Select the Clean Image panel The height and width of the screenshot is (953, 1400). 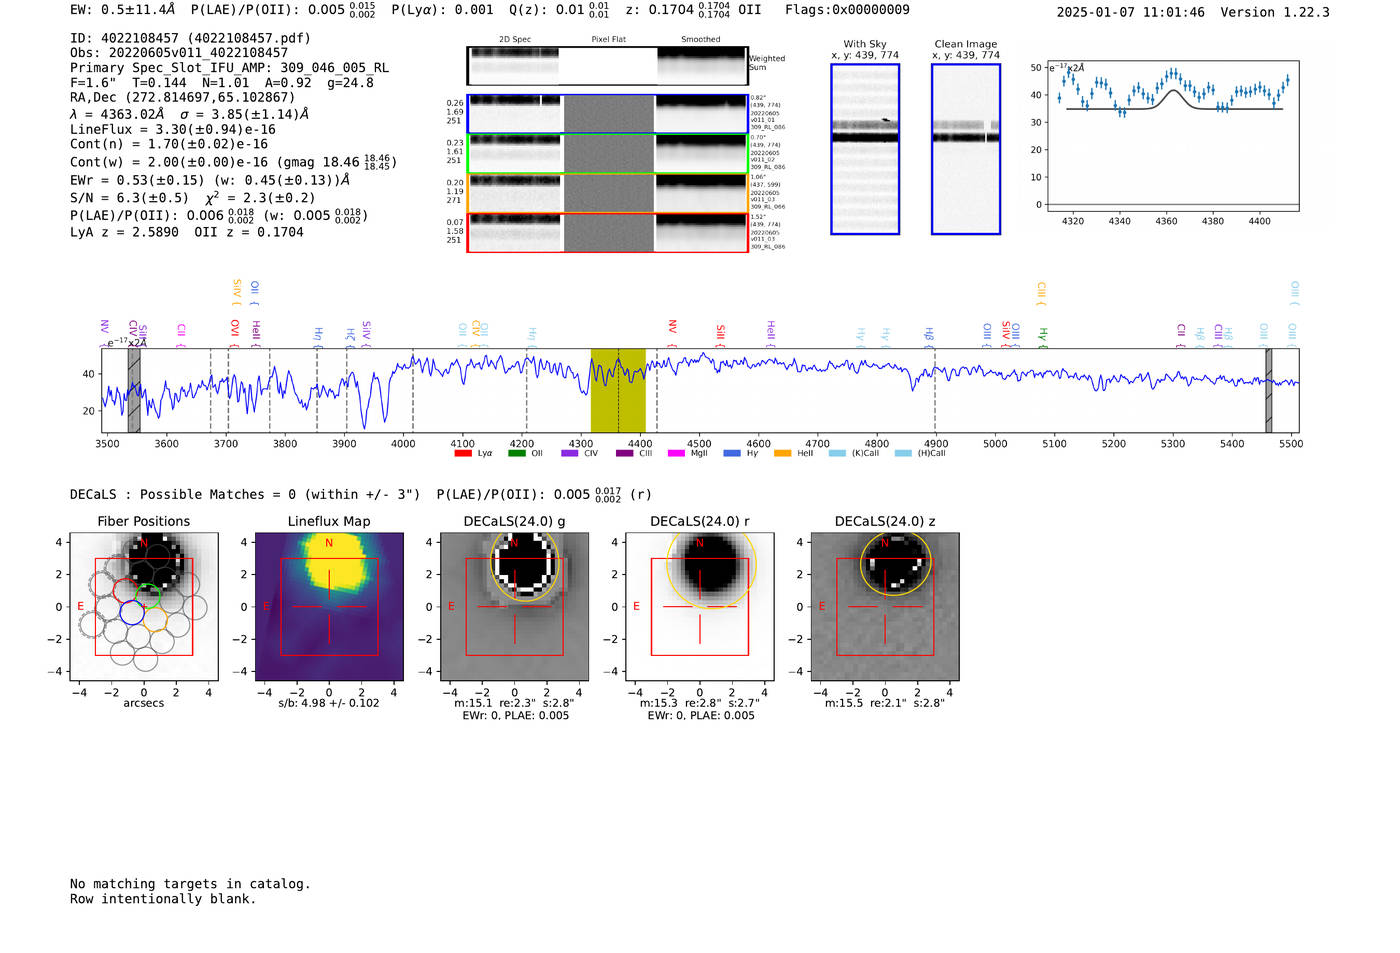coord(966,149)
